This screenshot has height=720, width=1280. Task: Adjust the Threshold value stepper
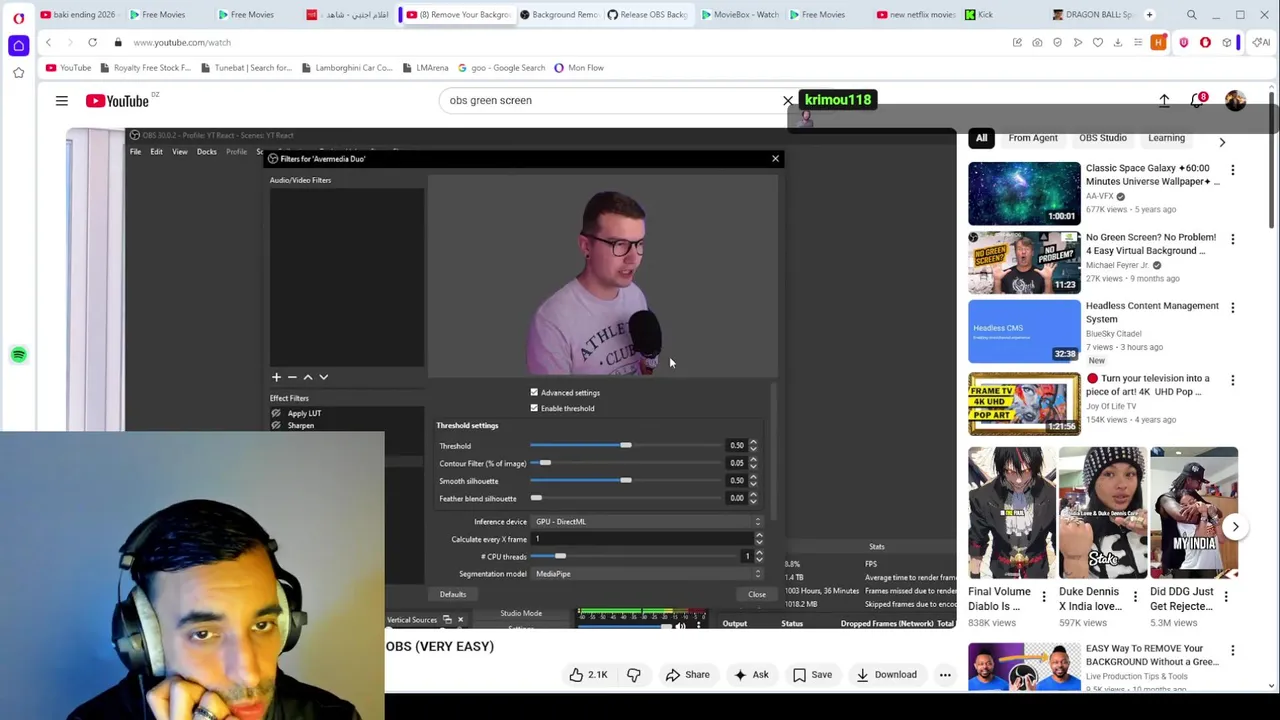pyautogui.click(x=753, y=446)
